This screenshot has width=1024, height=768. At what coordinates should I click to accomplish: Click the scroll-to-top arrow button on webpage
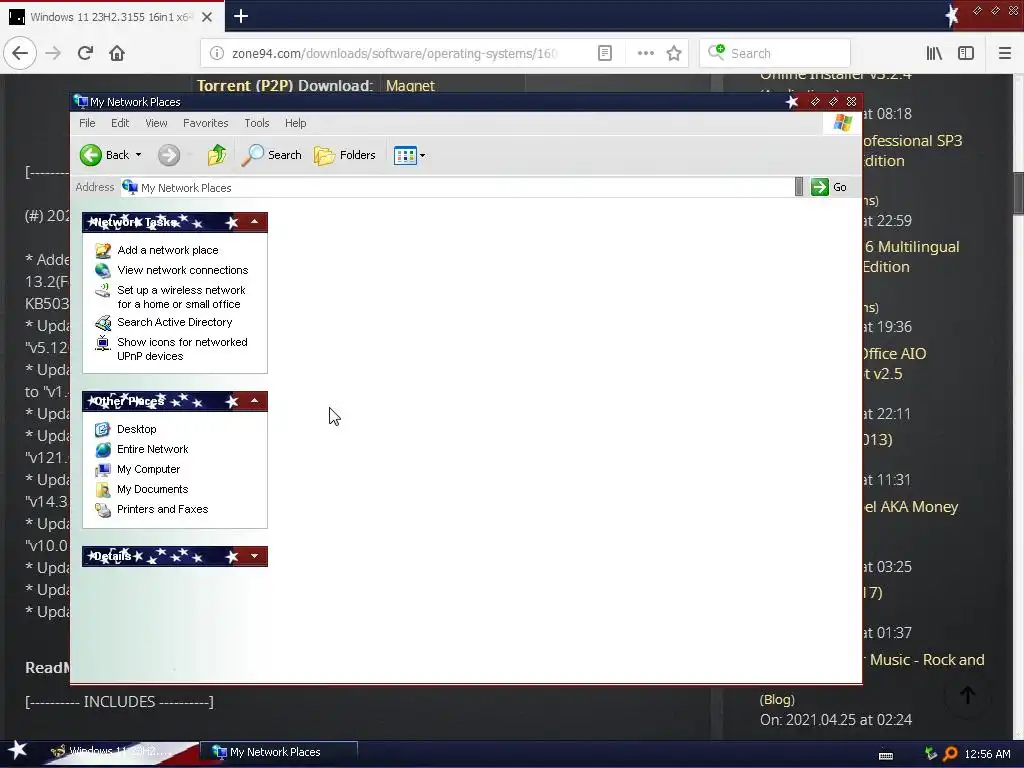pyautogui.click(x=968, y=695)
